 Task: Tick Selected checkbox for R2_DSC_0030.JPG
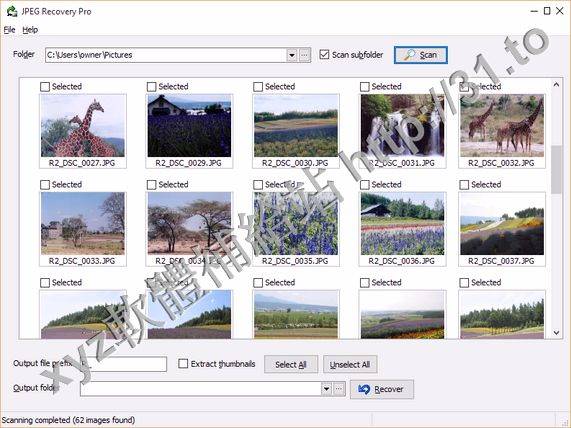[258, 87]
